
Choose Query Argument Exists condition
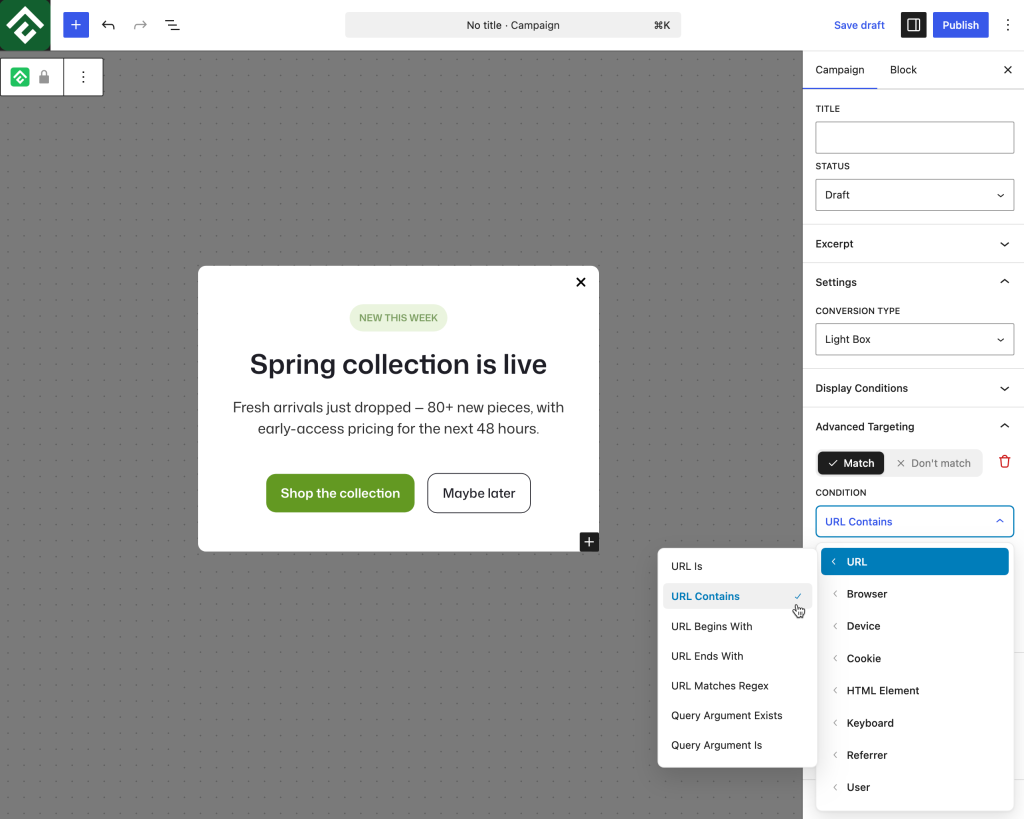pyautogui.click(x=737, y=715)
